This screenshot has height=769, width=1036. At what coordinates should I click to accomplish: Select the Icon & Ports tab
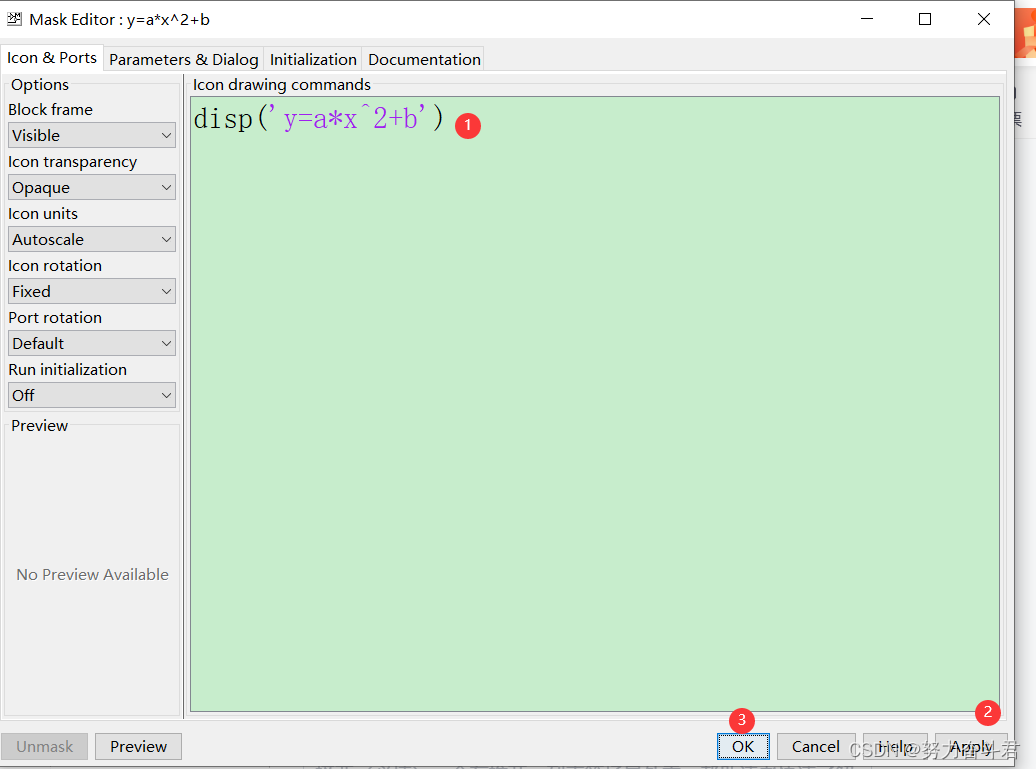[52, 58]
